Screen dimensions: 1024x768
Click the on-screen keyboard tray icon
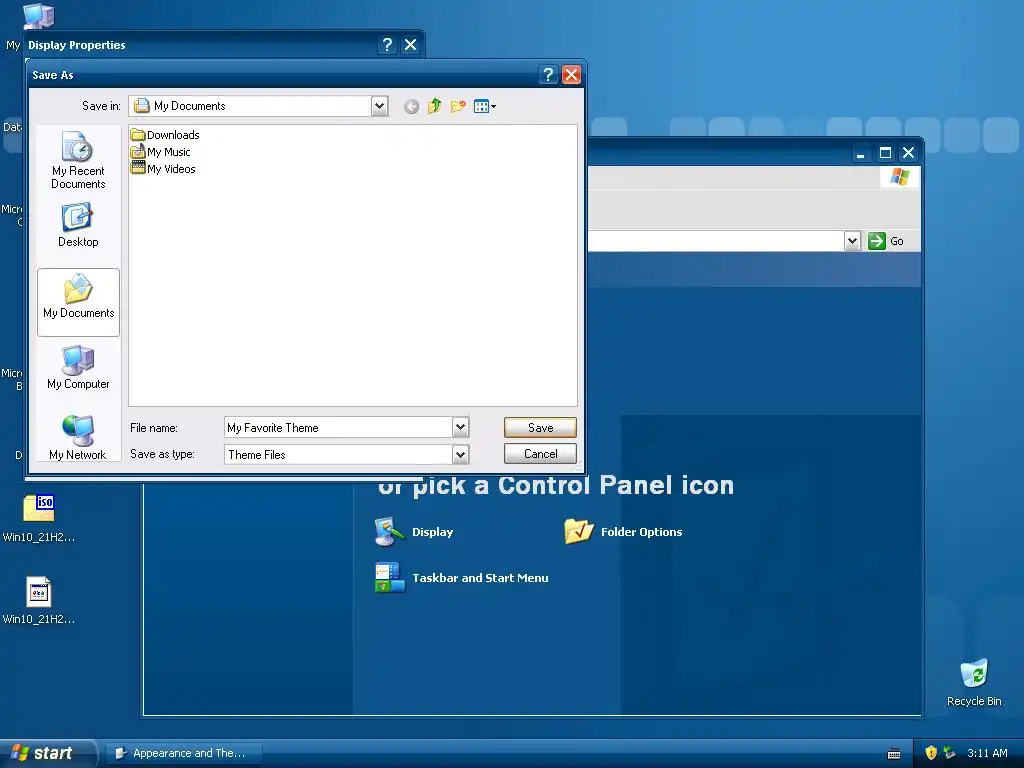click(894, 754)
